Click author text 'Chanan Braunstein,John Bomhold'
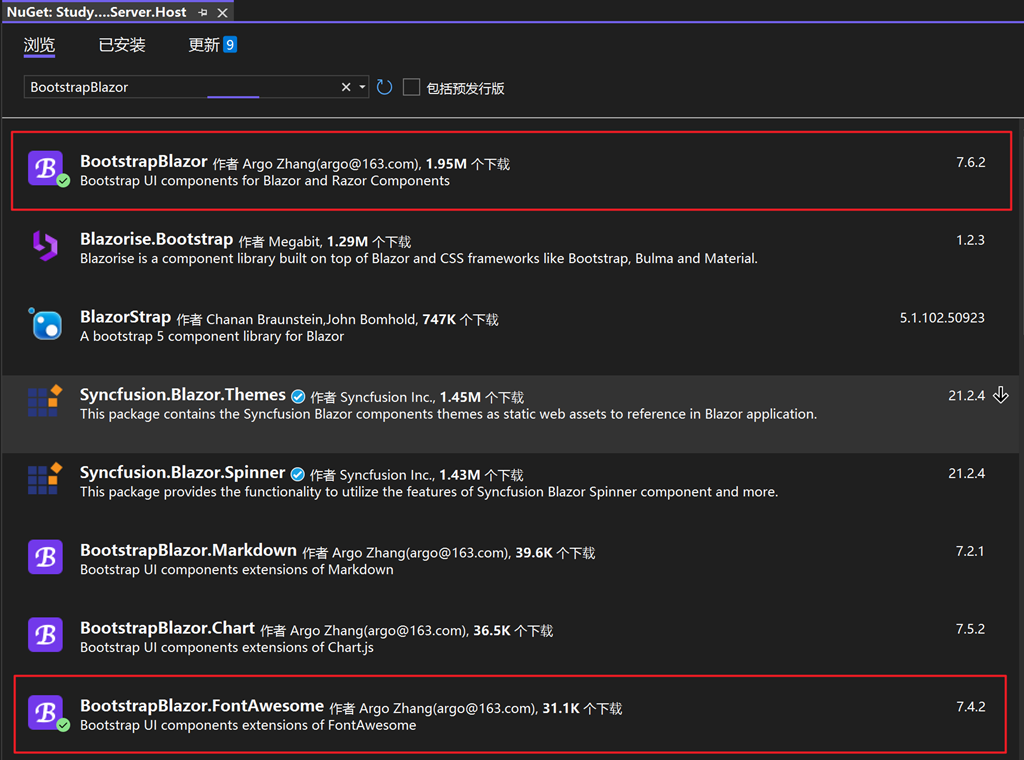Image resolution: width=1024 pixels, height=760 pixels. (312, 319)
